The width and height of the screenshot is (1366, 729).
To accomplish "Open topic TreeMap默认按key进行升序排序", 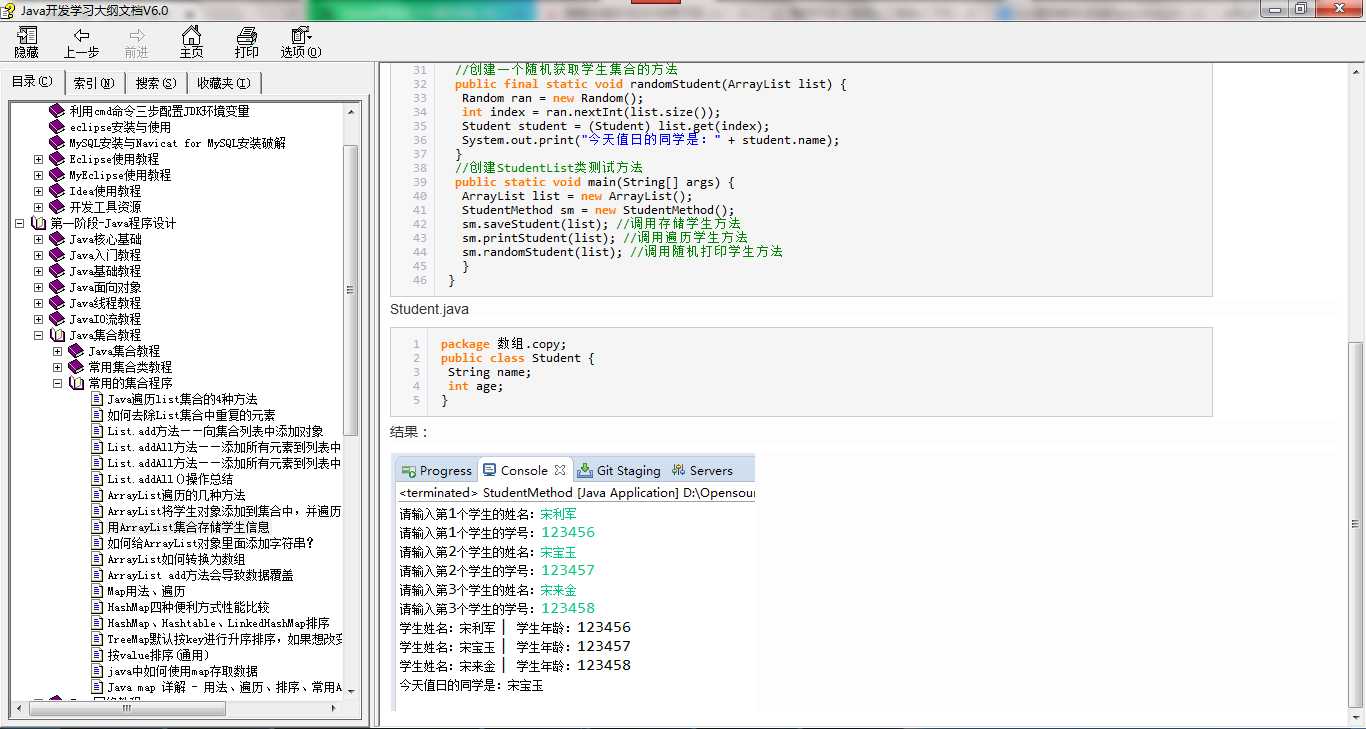I will click(x=224, y=639).
